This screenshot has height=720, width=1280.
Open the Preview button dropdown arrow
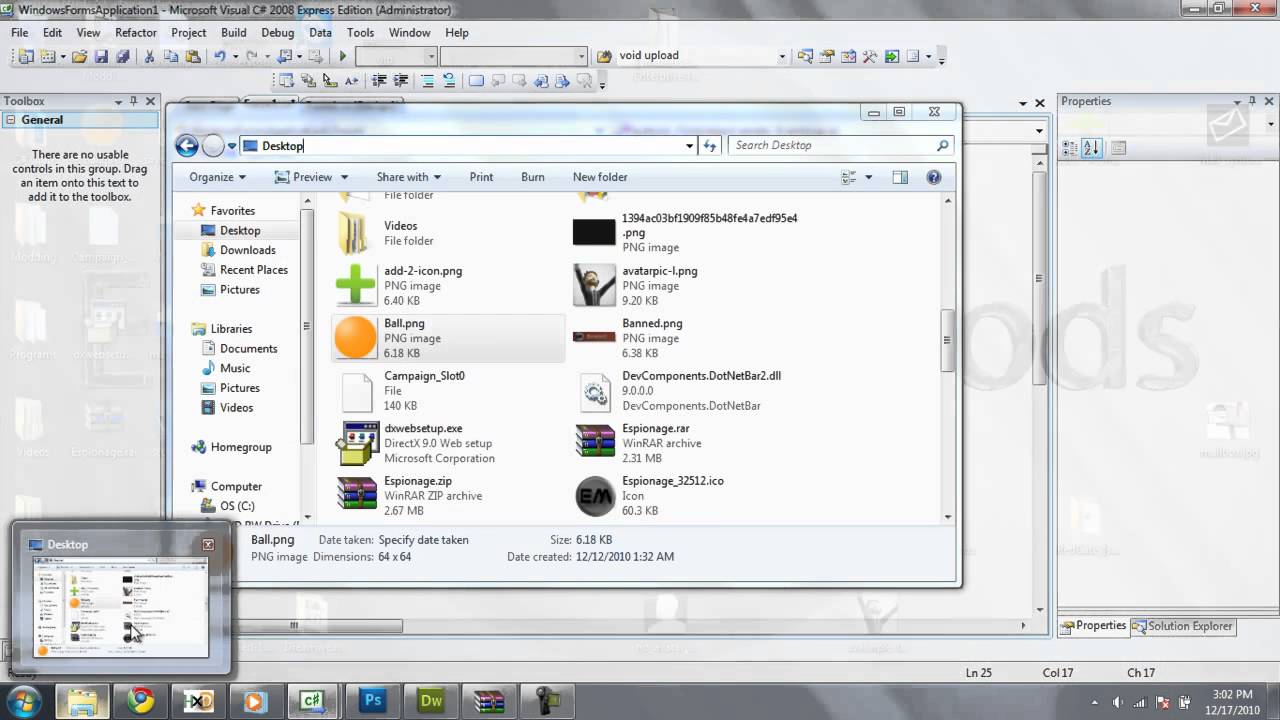pos(344,177)
